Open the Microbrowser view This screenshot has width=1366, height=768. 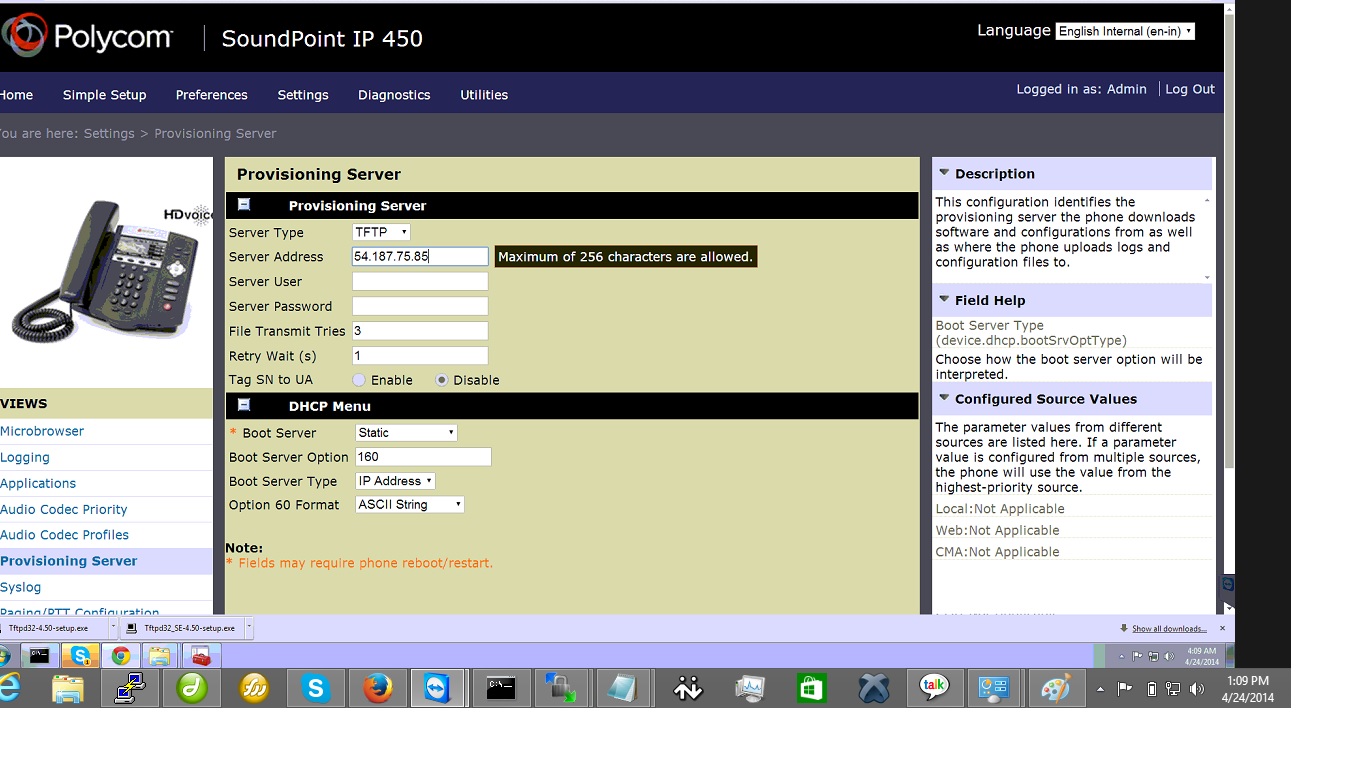42,431
